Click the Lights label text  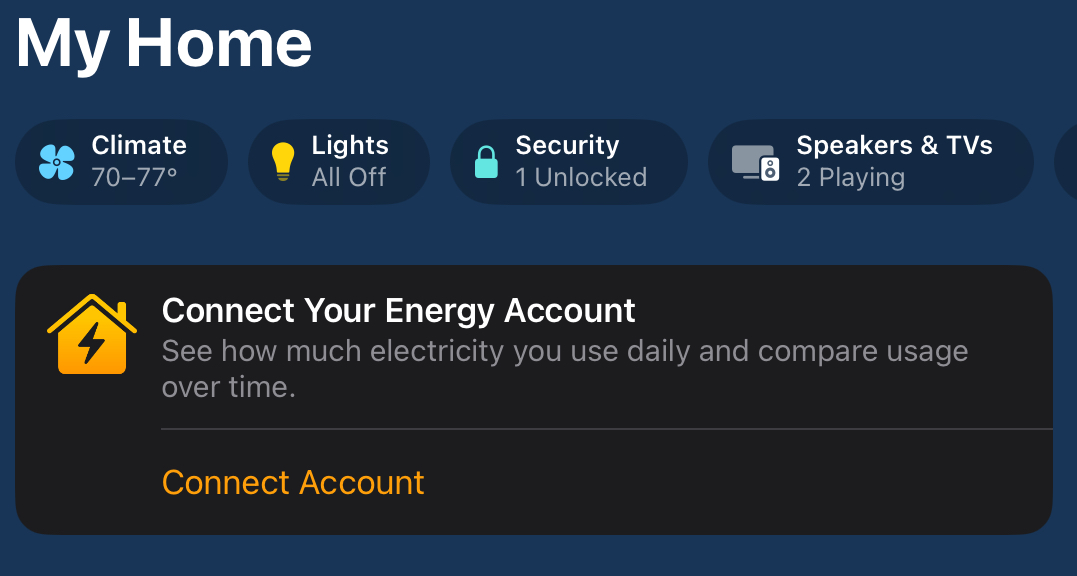(350, 146)
